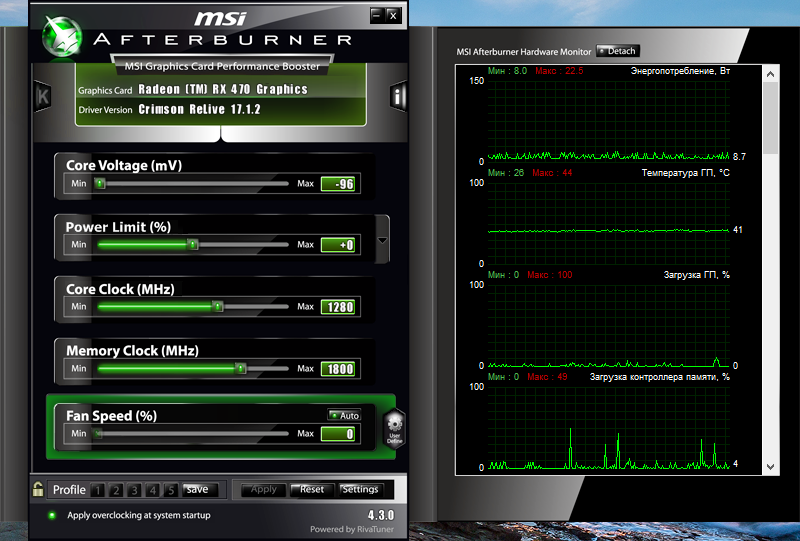800x541 pixels.
Task: Select profile slot 4
Action: click(x=153, y=490)
